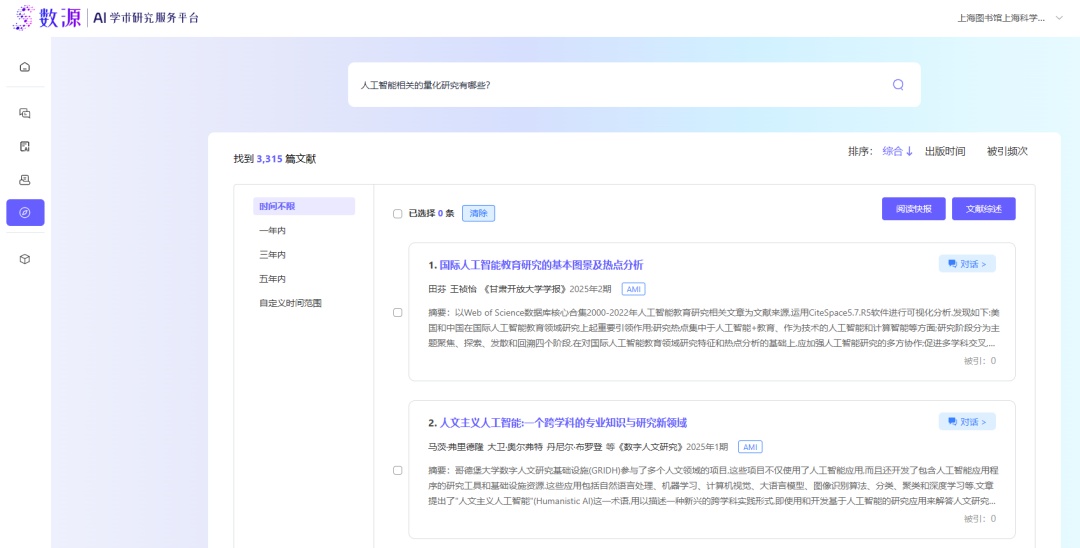Open the cube icon in the sidebar
Image resolution: width=1080 pixels, height=548 pixels.
[x=25, y=259]
